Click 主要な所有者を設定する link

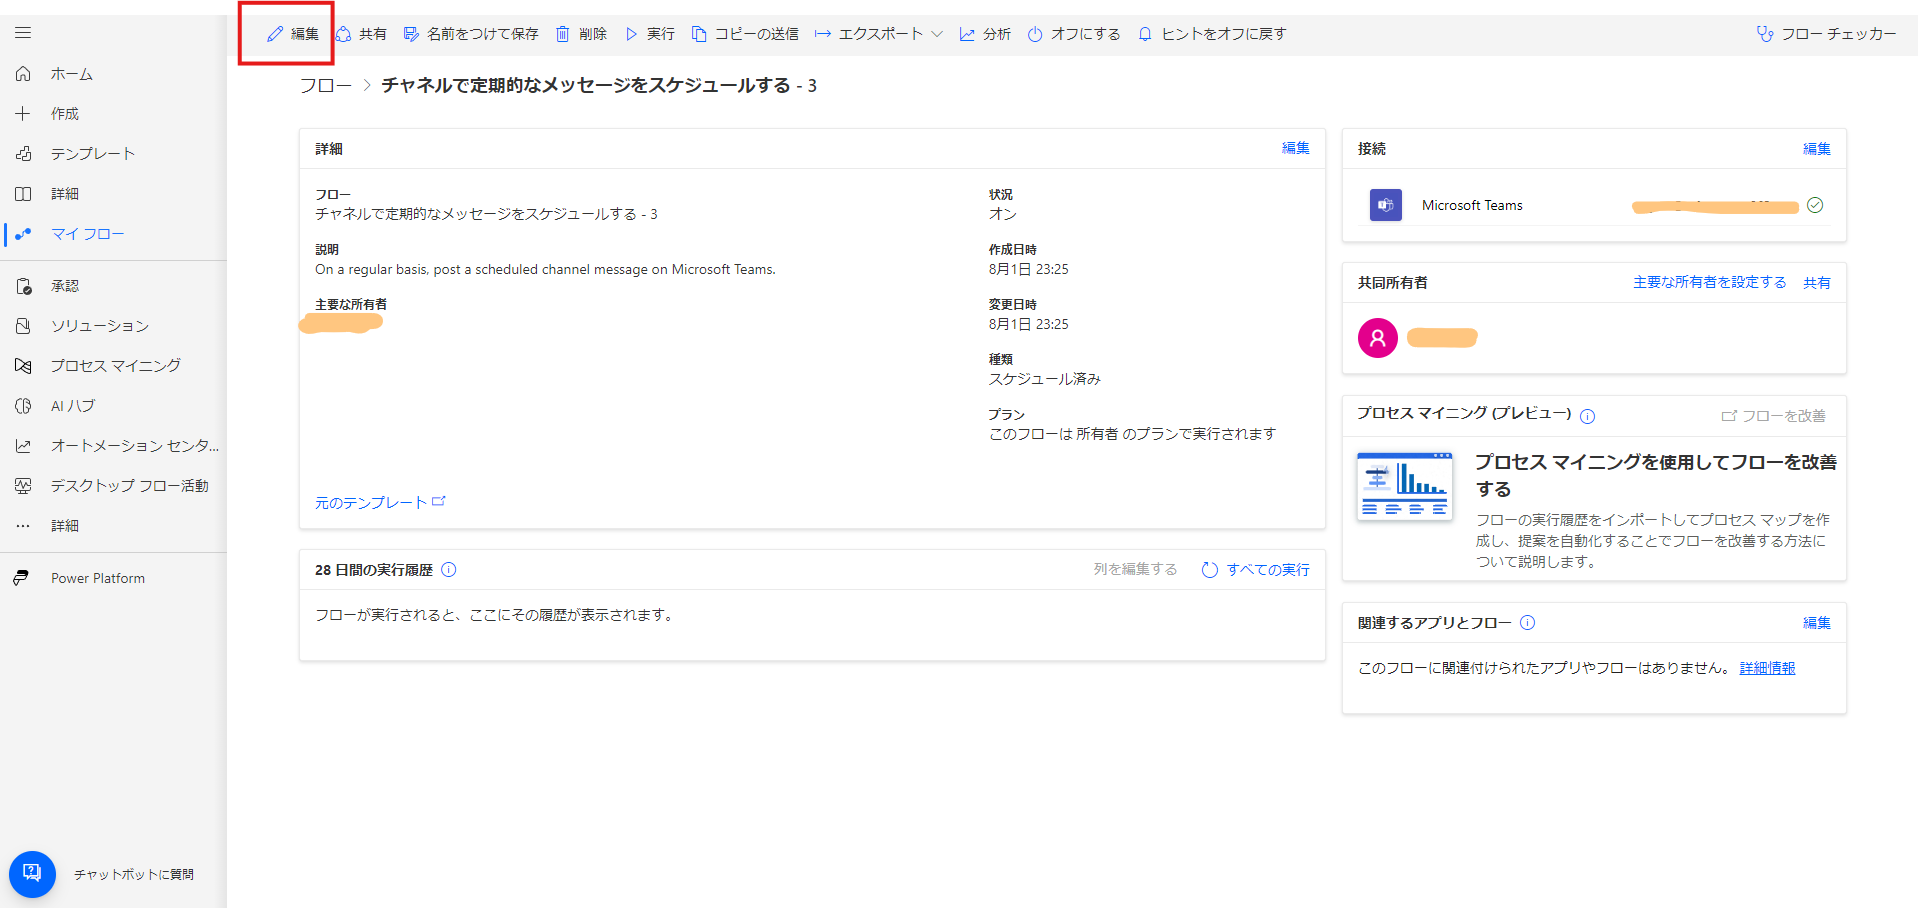1710,282
